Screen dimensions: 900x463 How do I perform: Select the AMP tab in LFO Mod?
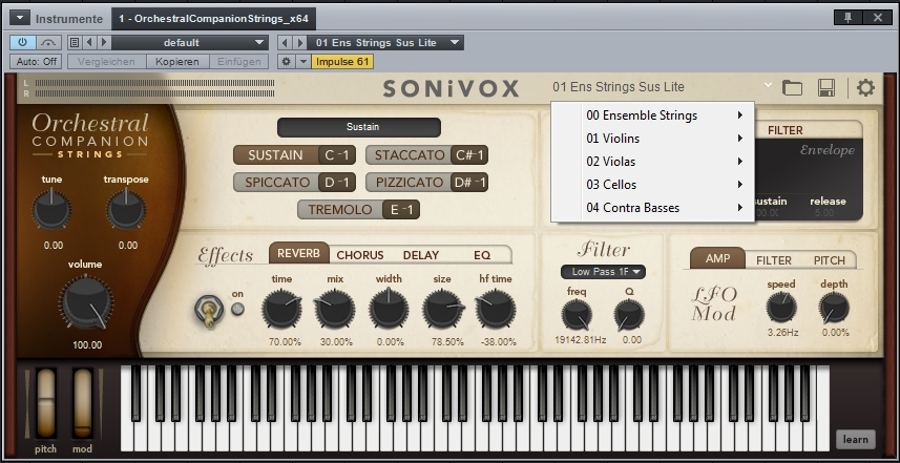[717, 258]
